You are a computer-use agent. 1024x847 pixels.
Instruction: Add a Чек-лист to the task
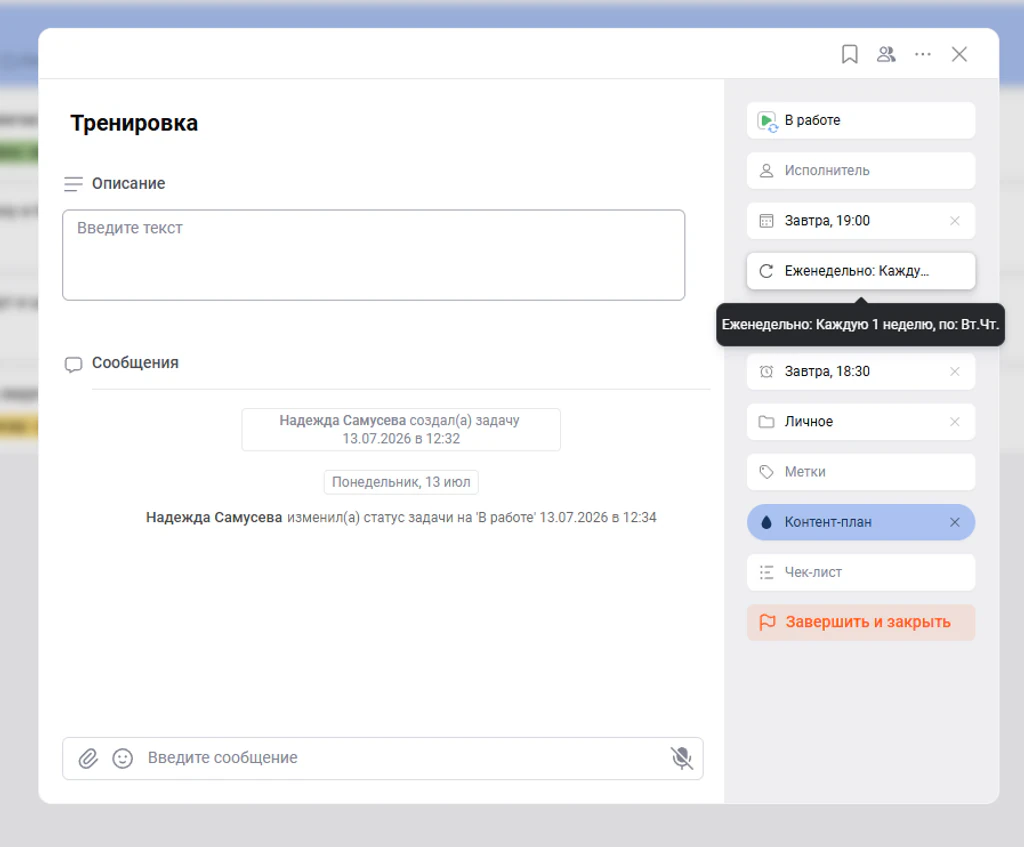tap(861, 573)
